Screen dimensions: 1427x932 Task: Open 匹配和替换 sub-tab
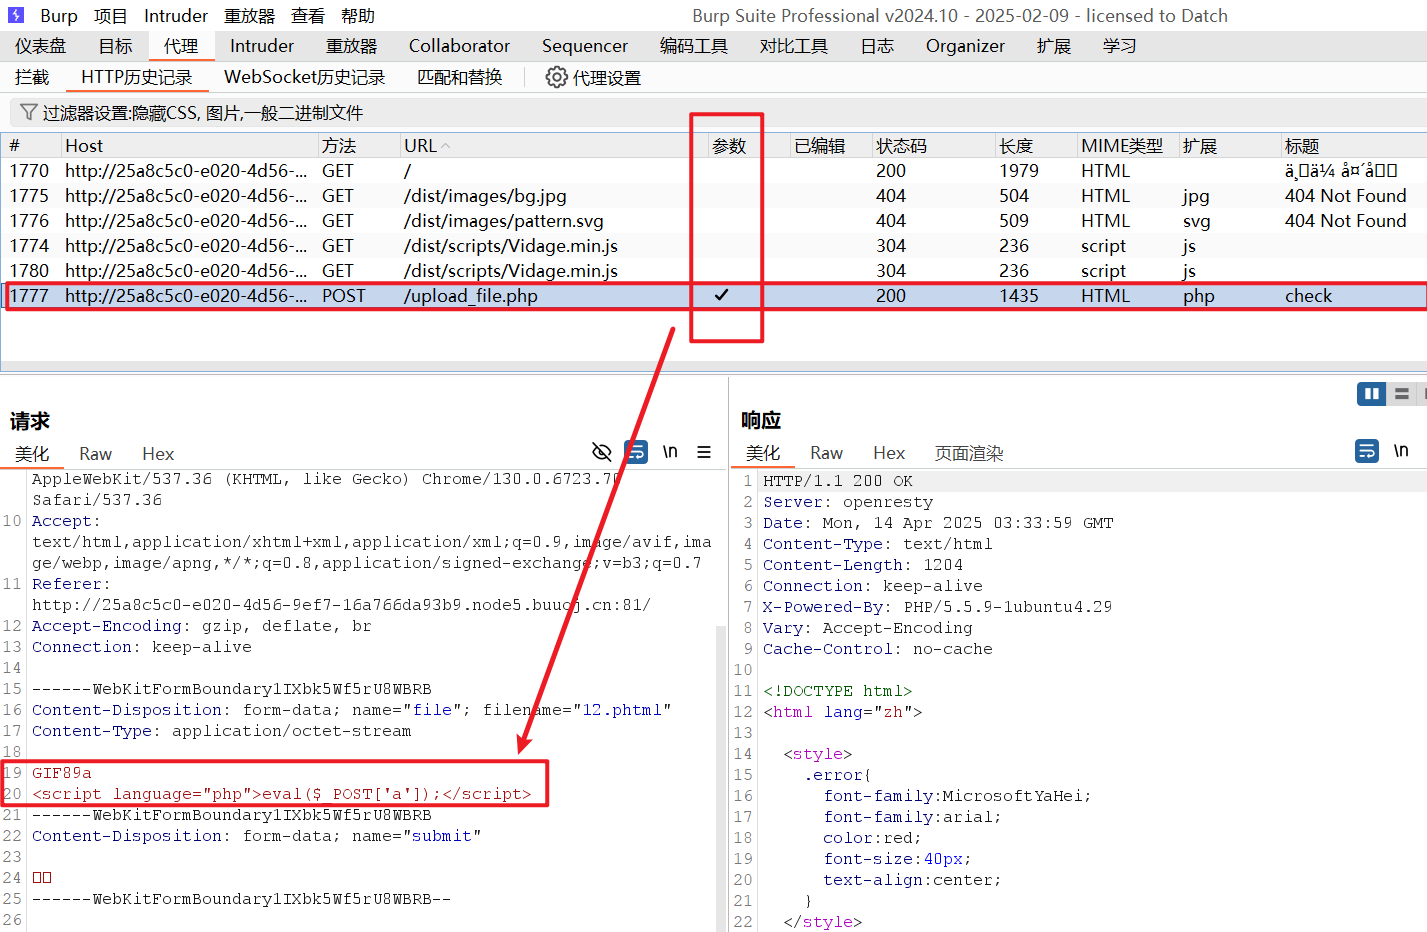pos(460,77)
